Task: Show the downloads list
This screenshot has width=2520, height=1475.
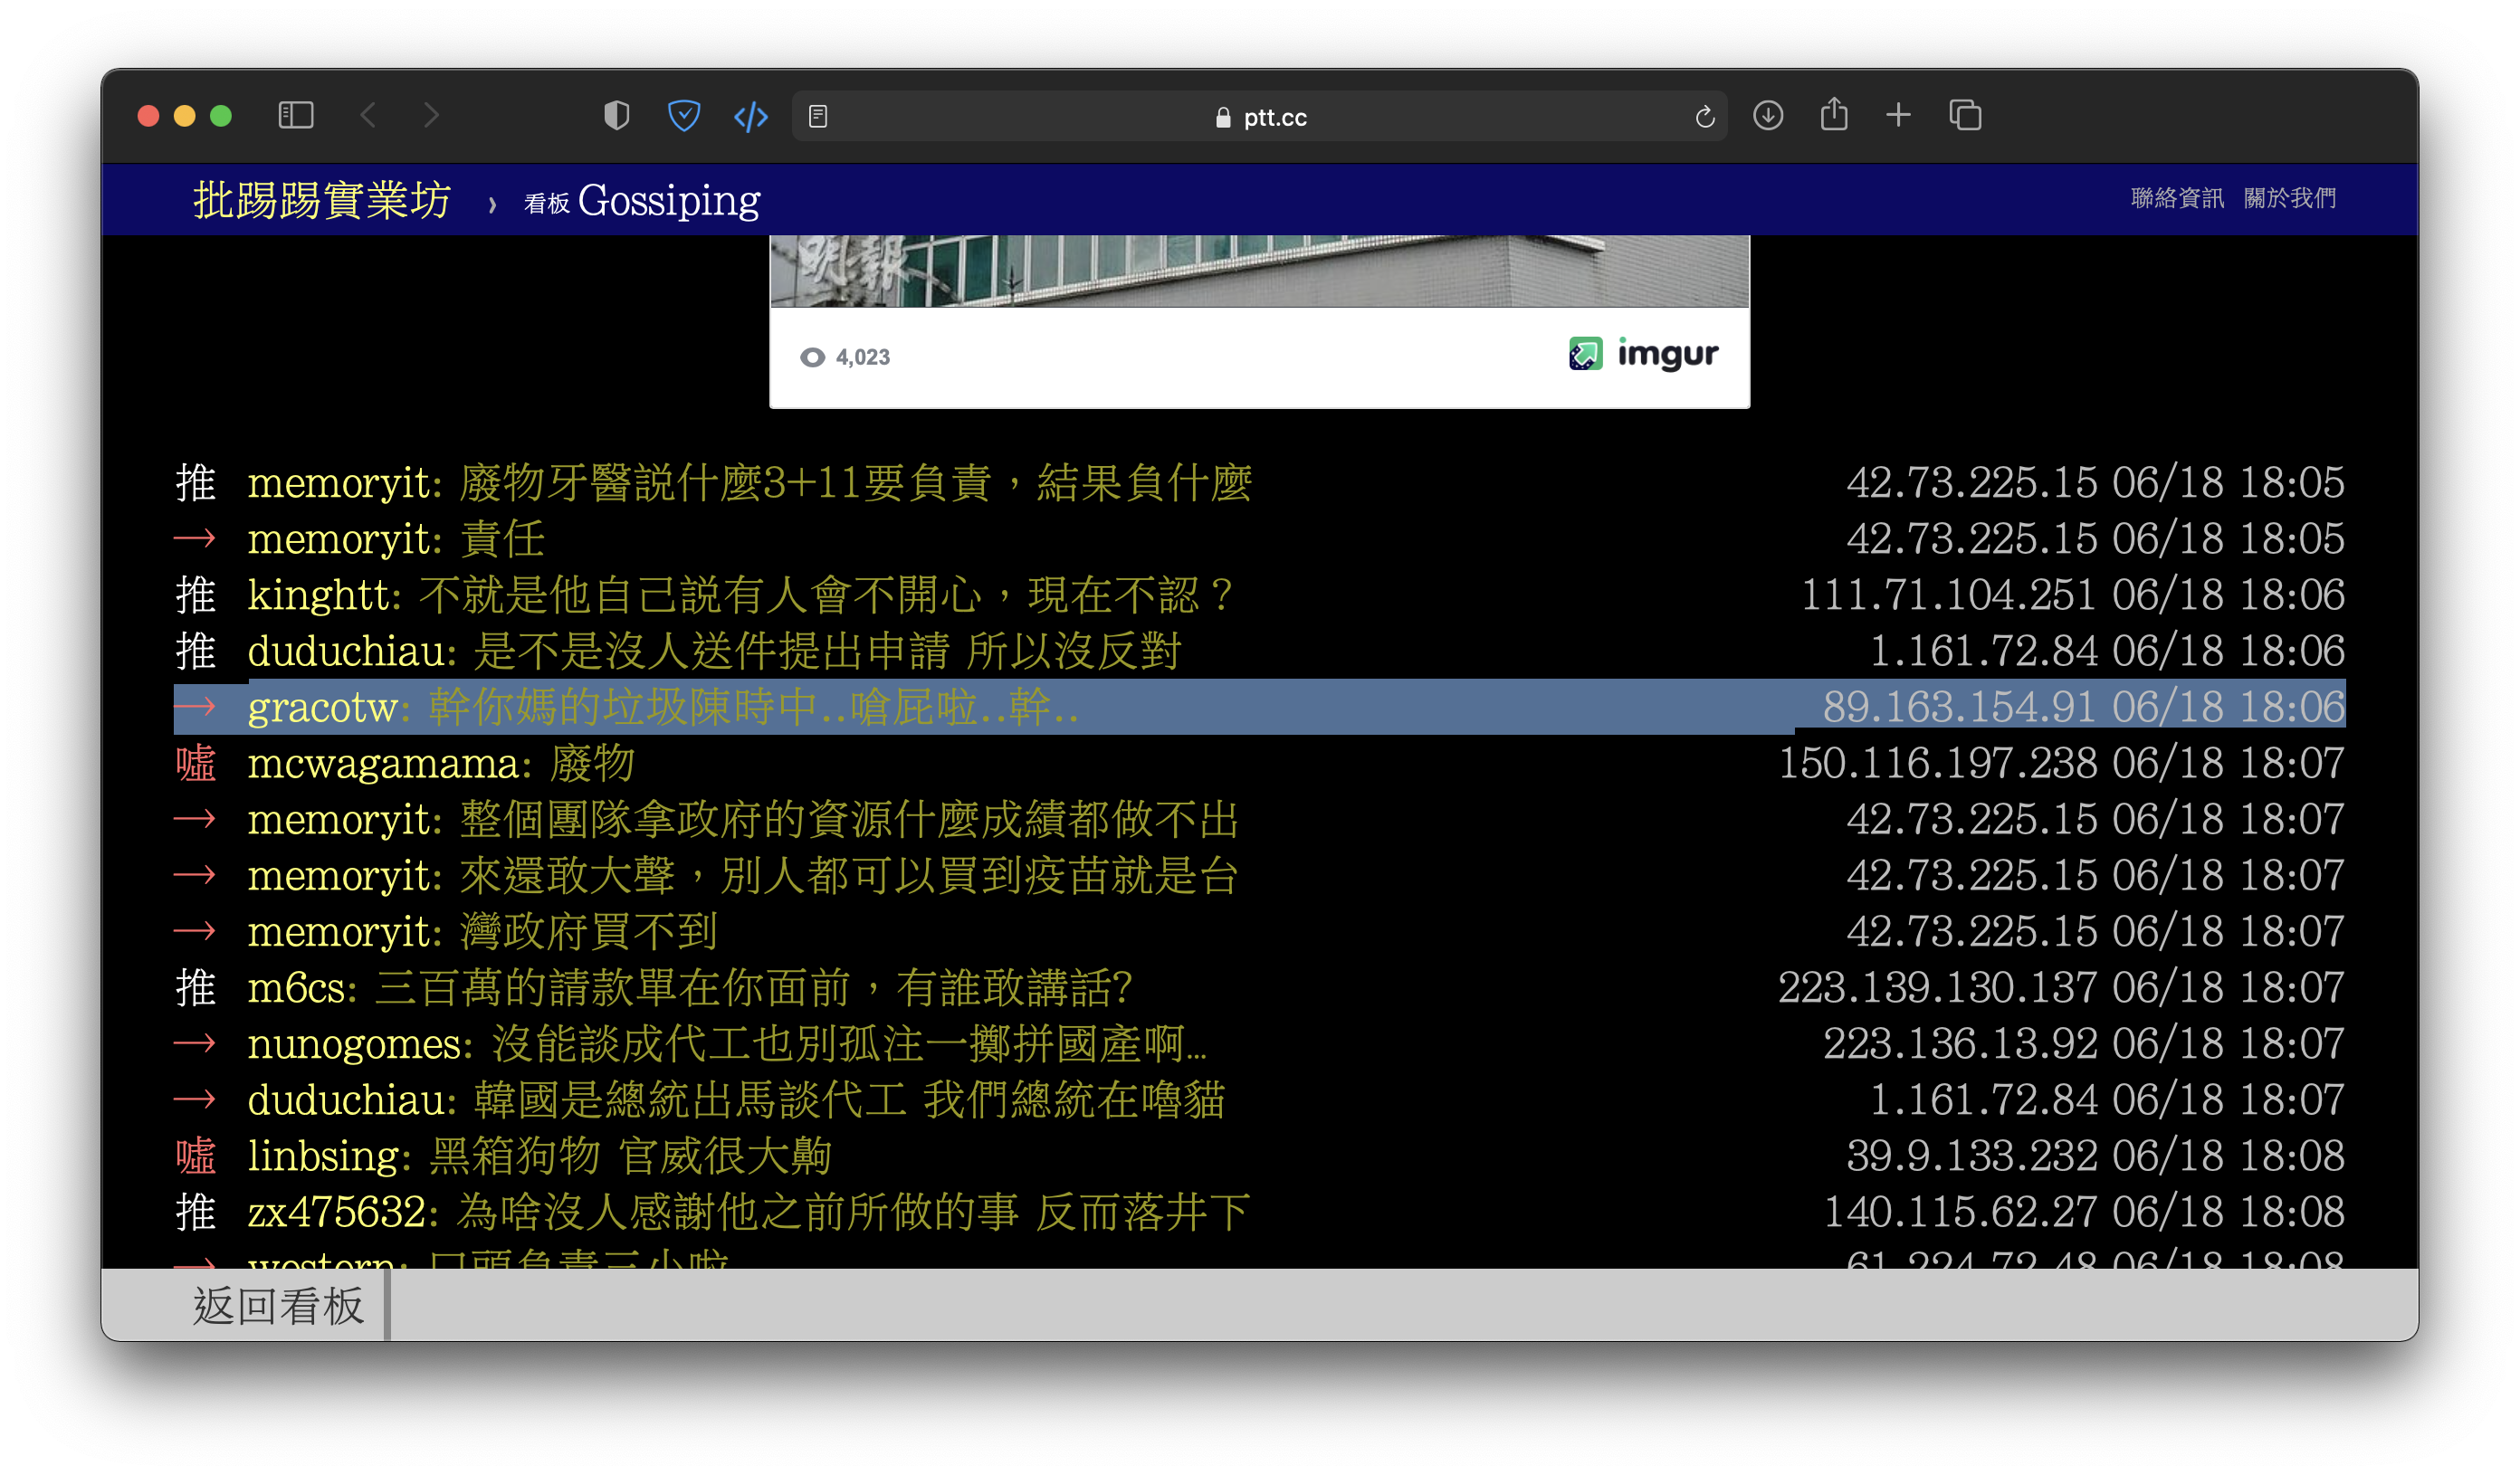Action: [1768, 116]
